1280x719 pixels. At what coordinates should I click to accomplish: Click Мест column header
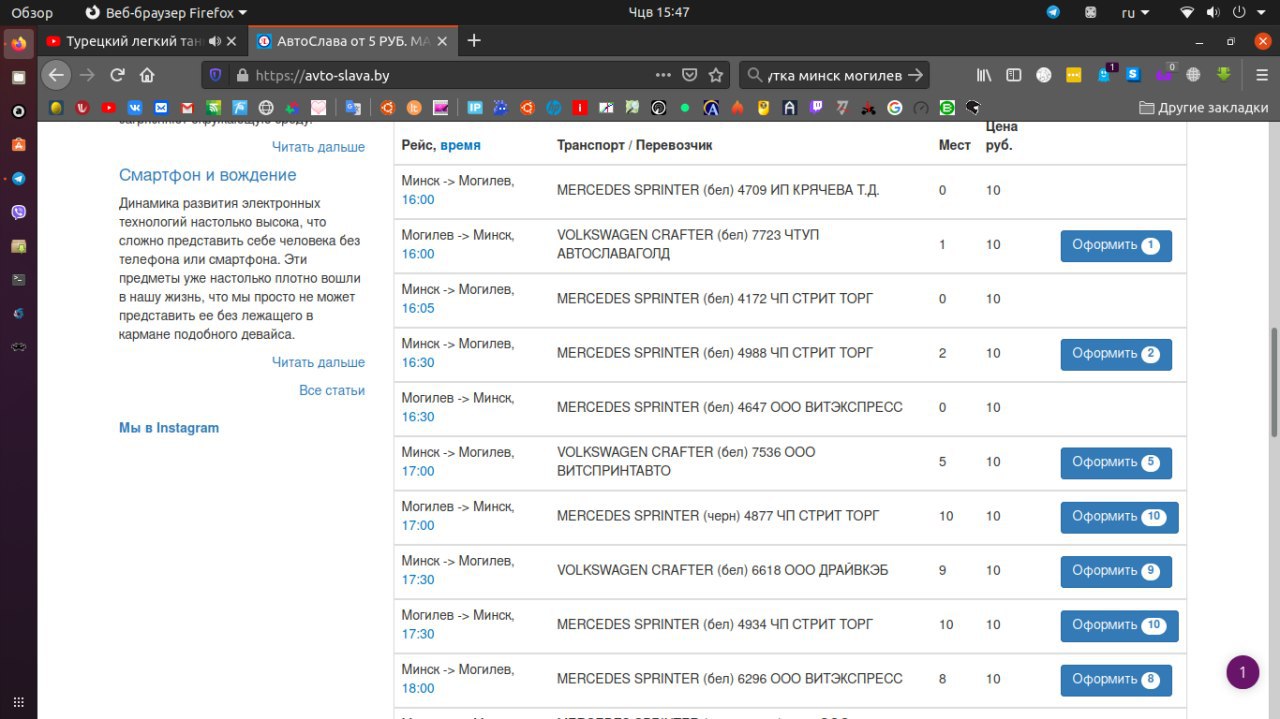[954, 145]
